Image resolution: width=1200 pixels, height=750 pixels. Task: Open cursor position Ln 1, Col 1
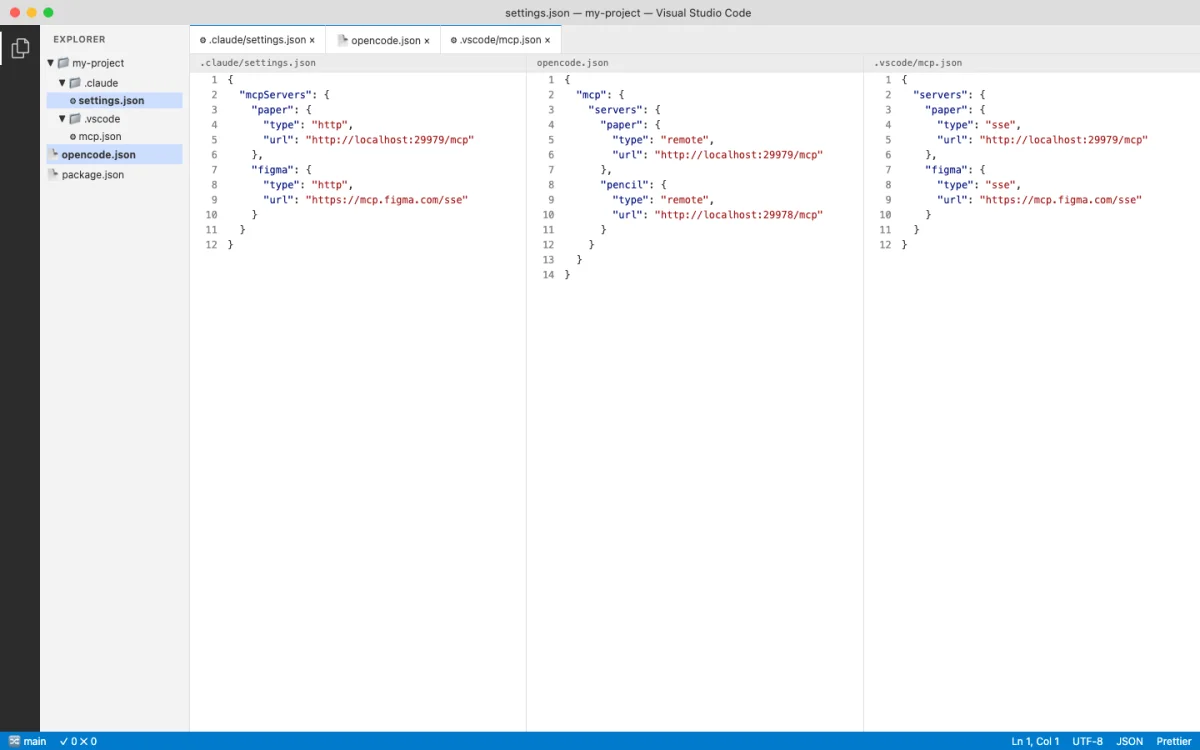[x=1035, y=741]
